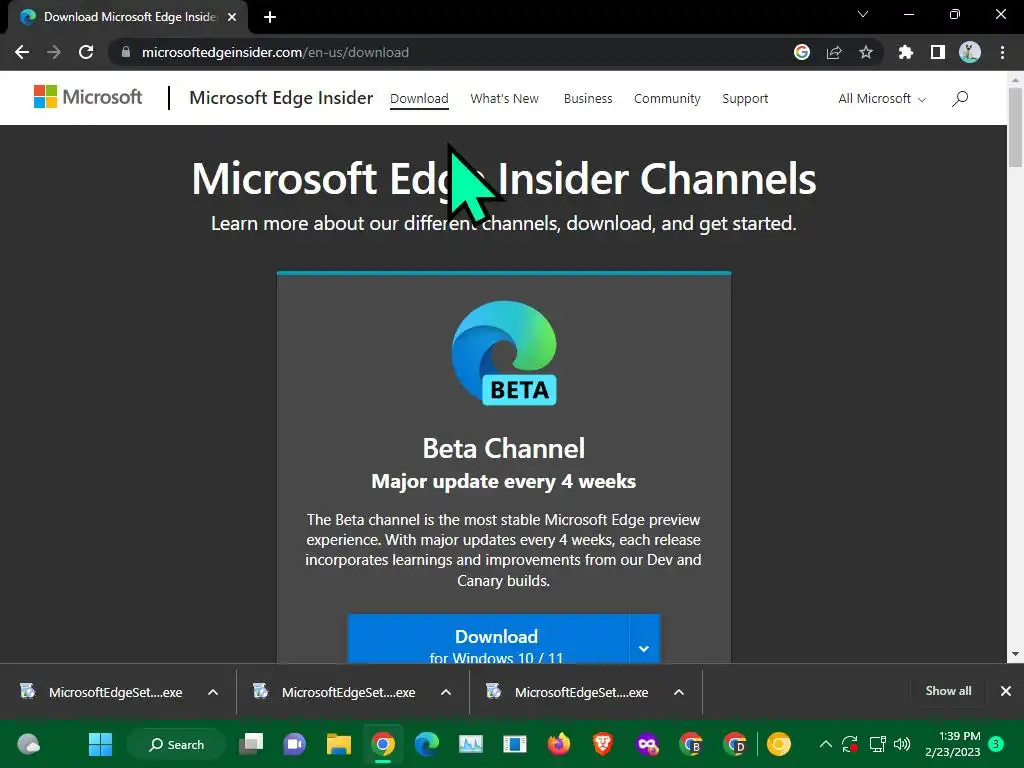The width and height of the screenshot is (1024, 768).
Task: Click the Microsoft logo
Action: pyautogui.click(x=88, y=97)
